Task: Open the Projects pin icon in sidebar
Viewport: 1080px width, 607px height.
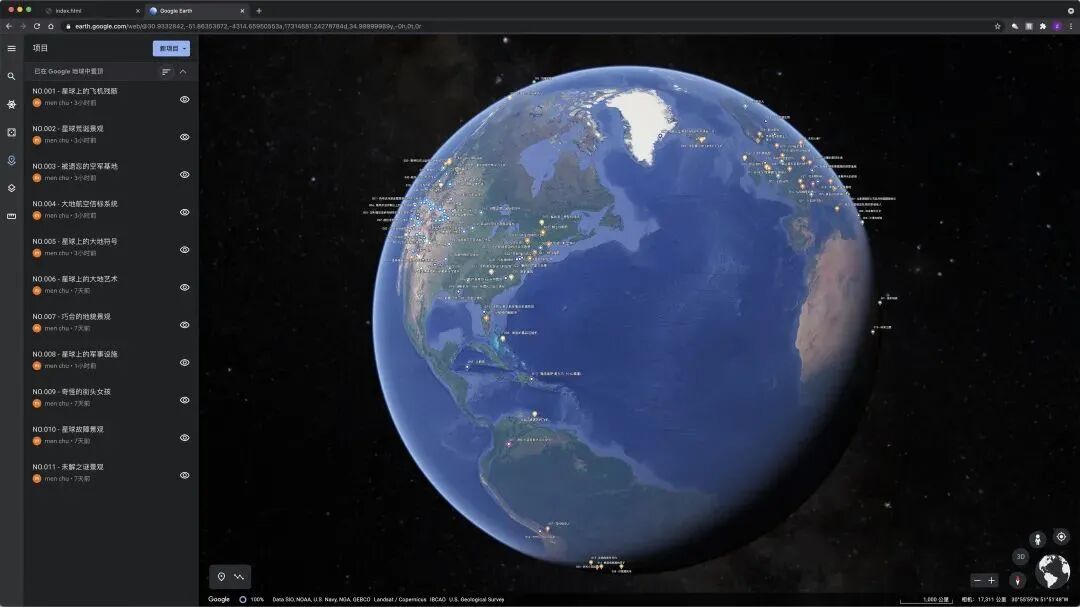Action: point(12,161)
